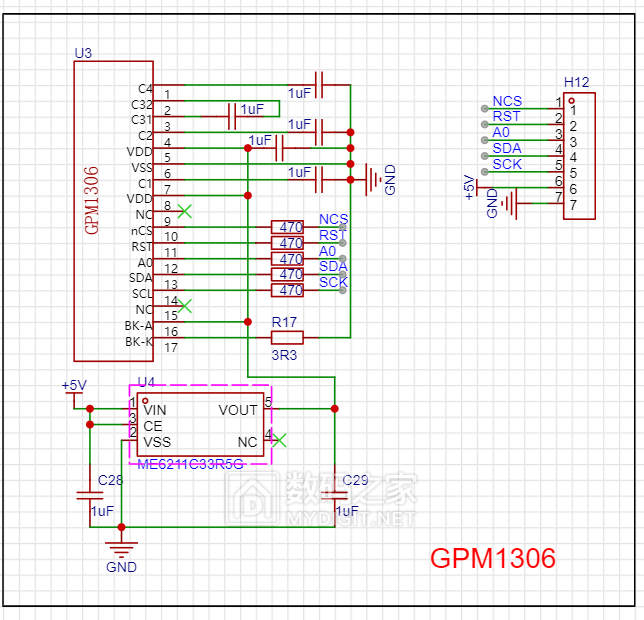
Task: Click the VOUT pin label on U4
Action: coord(238,410)
